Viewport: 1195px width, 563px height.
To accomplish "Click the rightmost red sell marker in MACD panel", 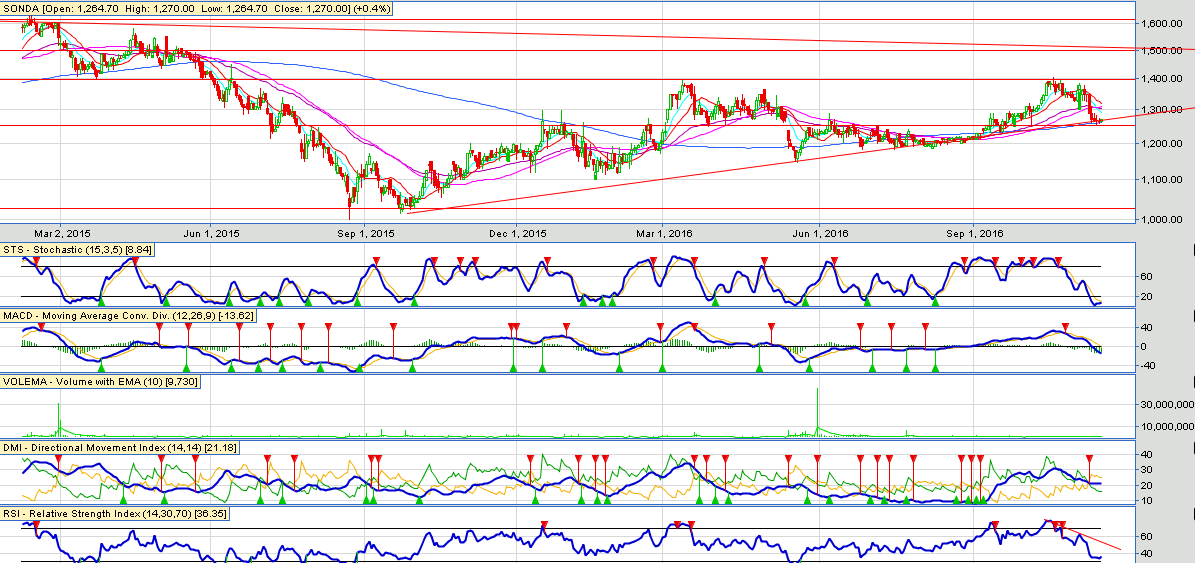I will (1064, 326).
